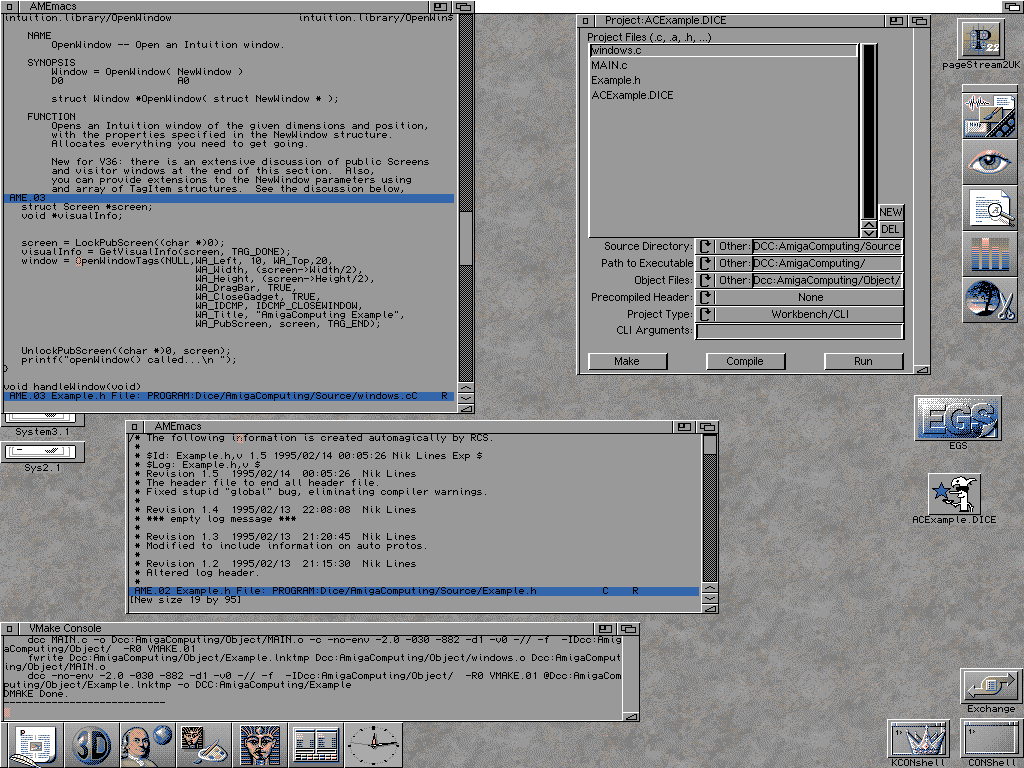Click the down arrow in the windows.c AMEmacs window

[x=466, y=398]
